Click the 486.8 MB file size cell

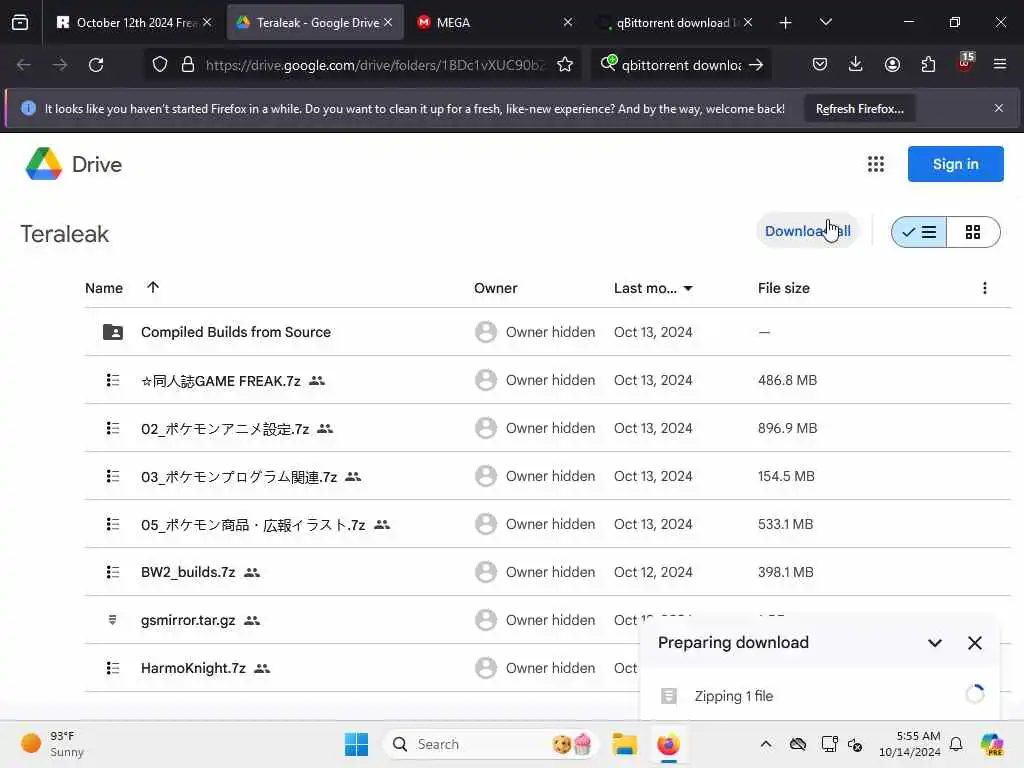788,380
